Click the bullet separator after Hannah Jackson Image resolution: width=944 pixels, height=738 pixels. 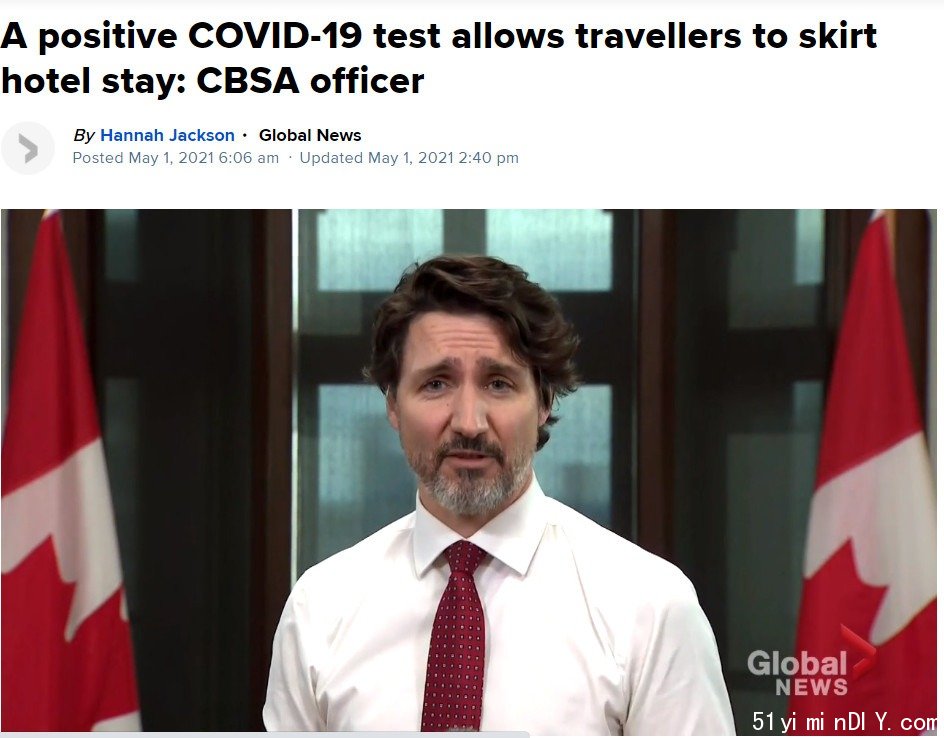(244, 135)
